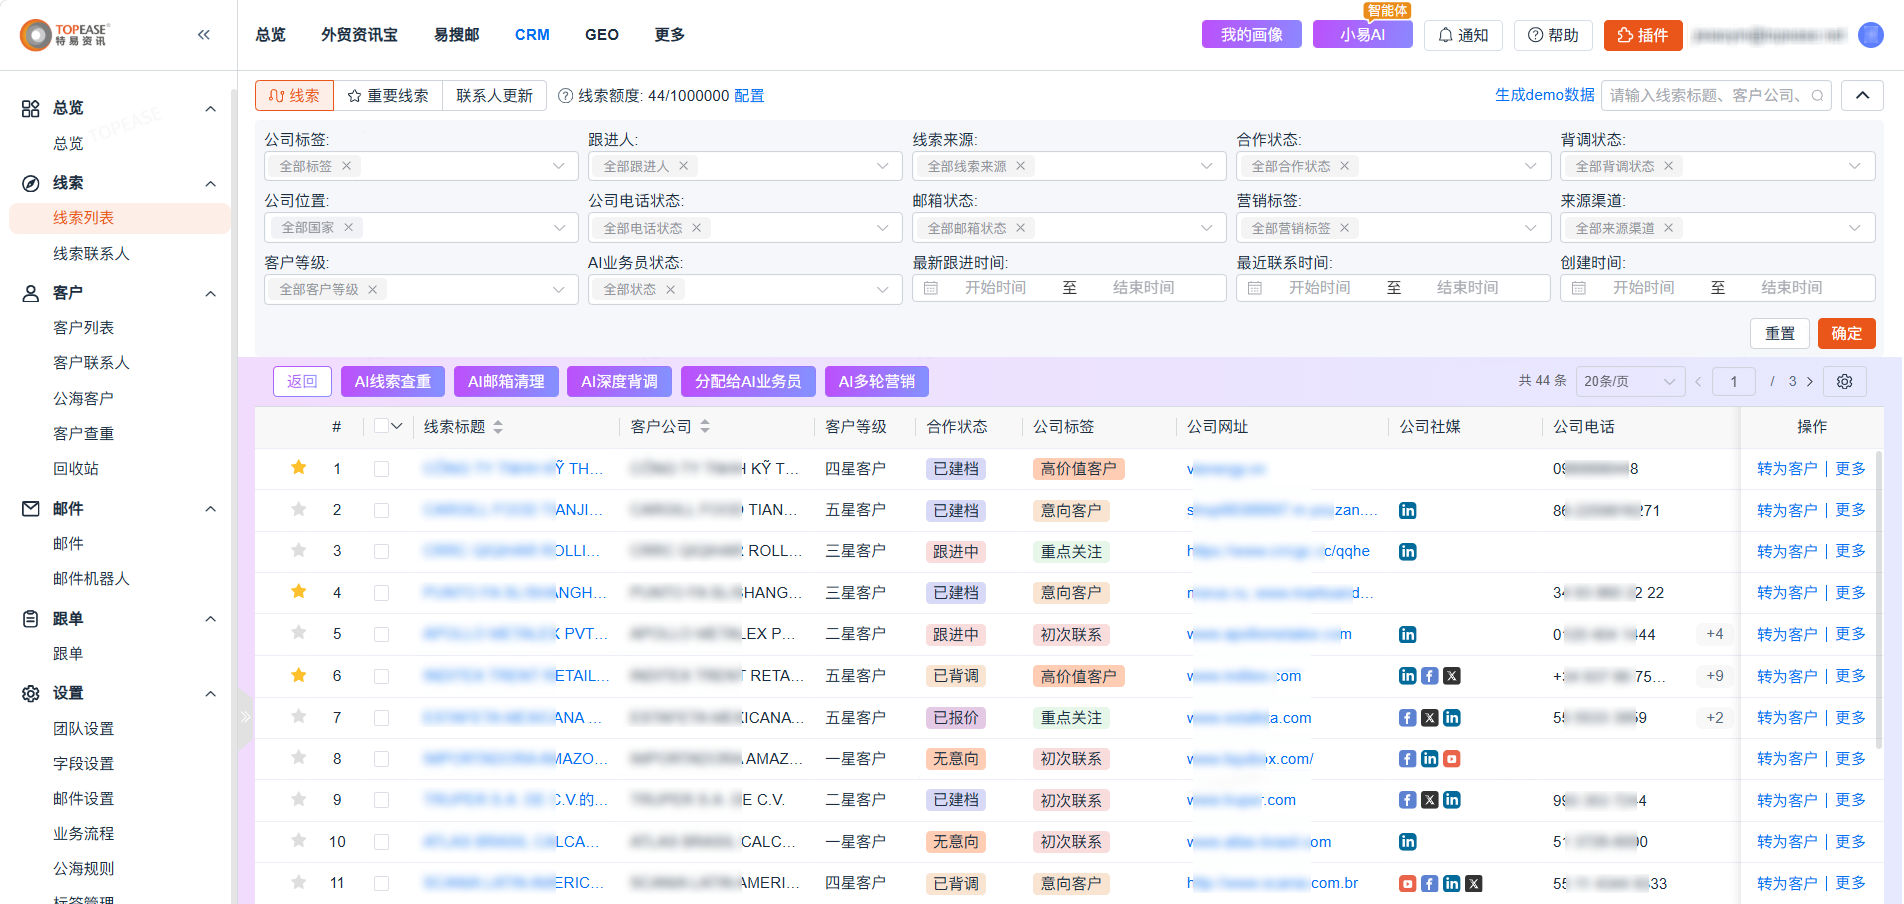The height and width of the screenshot is (904, 1904).
Task: Open Facebook icon in row 7
Action: pyautogui.click(x=1407, y=717)
